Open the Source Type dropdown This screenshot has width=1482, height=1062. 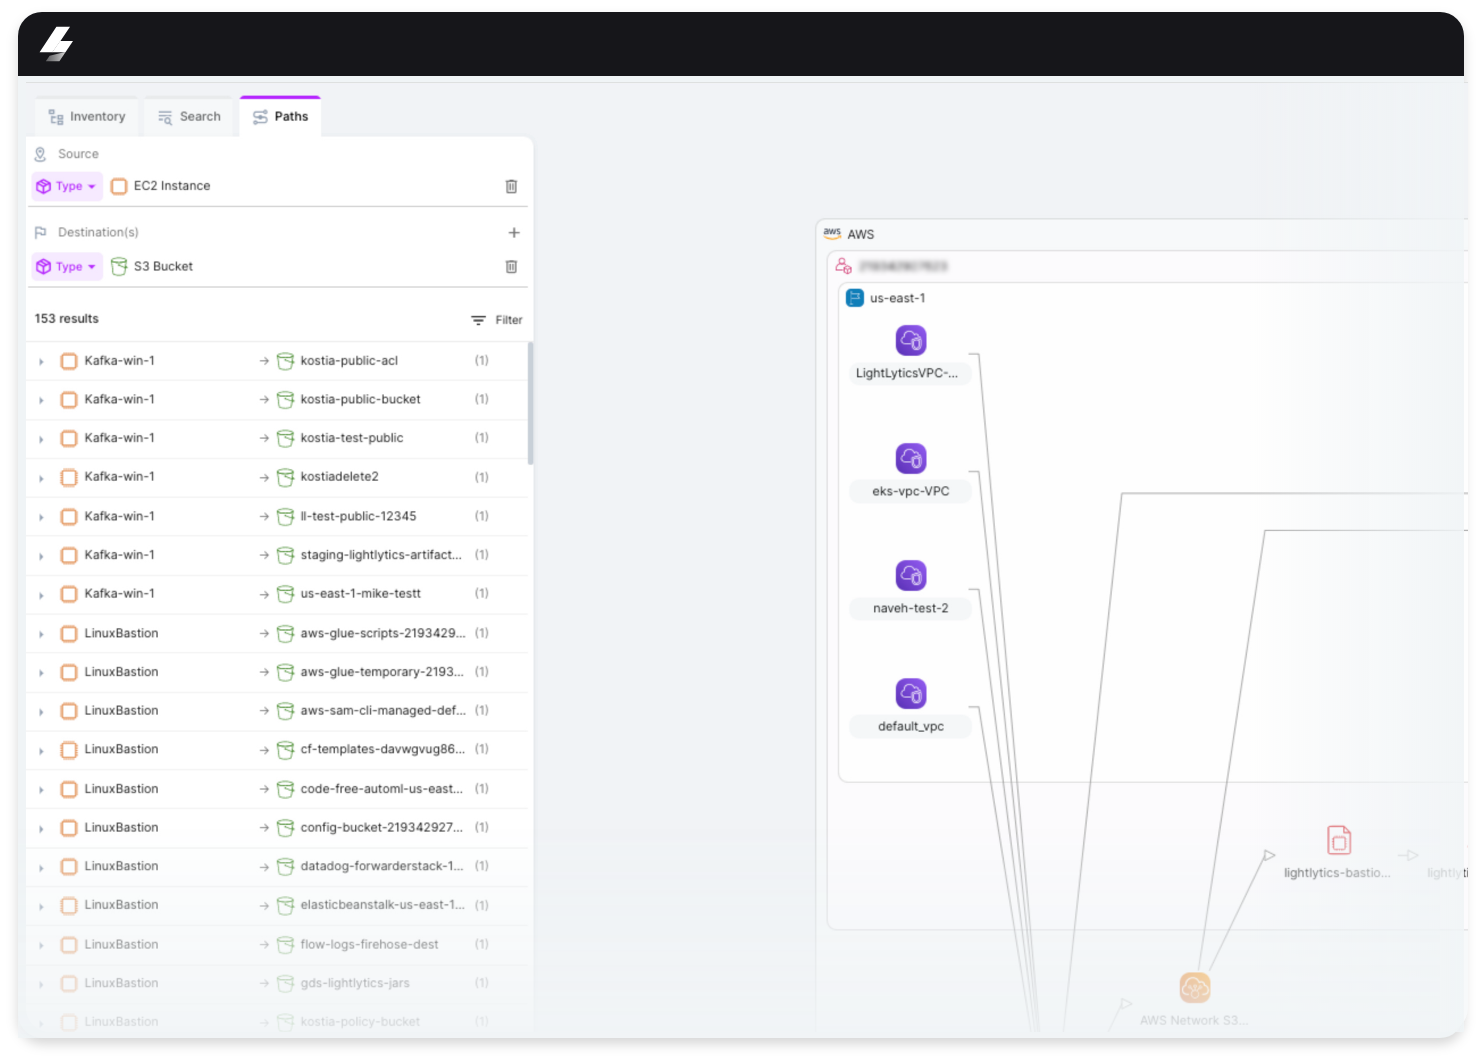[67, 186]
